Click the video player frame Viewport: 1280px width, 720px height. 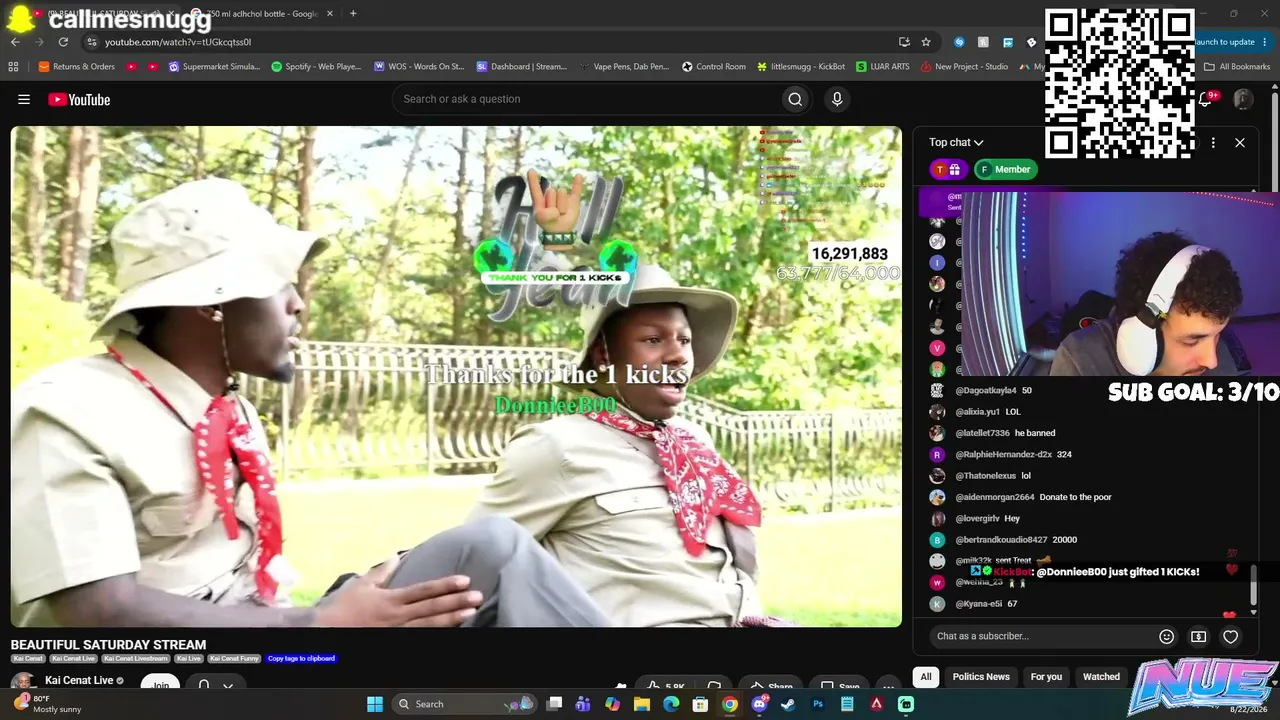tap(456, 377)
